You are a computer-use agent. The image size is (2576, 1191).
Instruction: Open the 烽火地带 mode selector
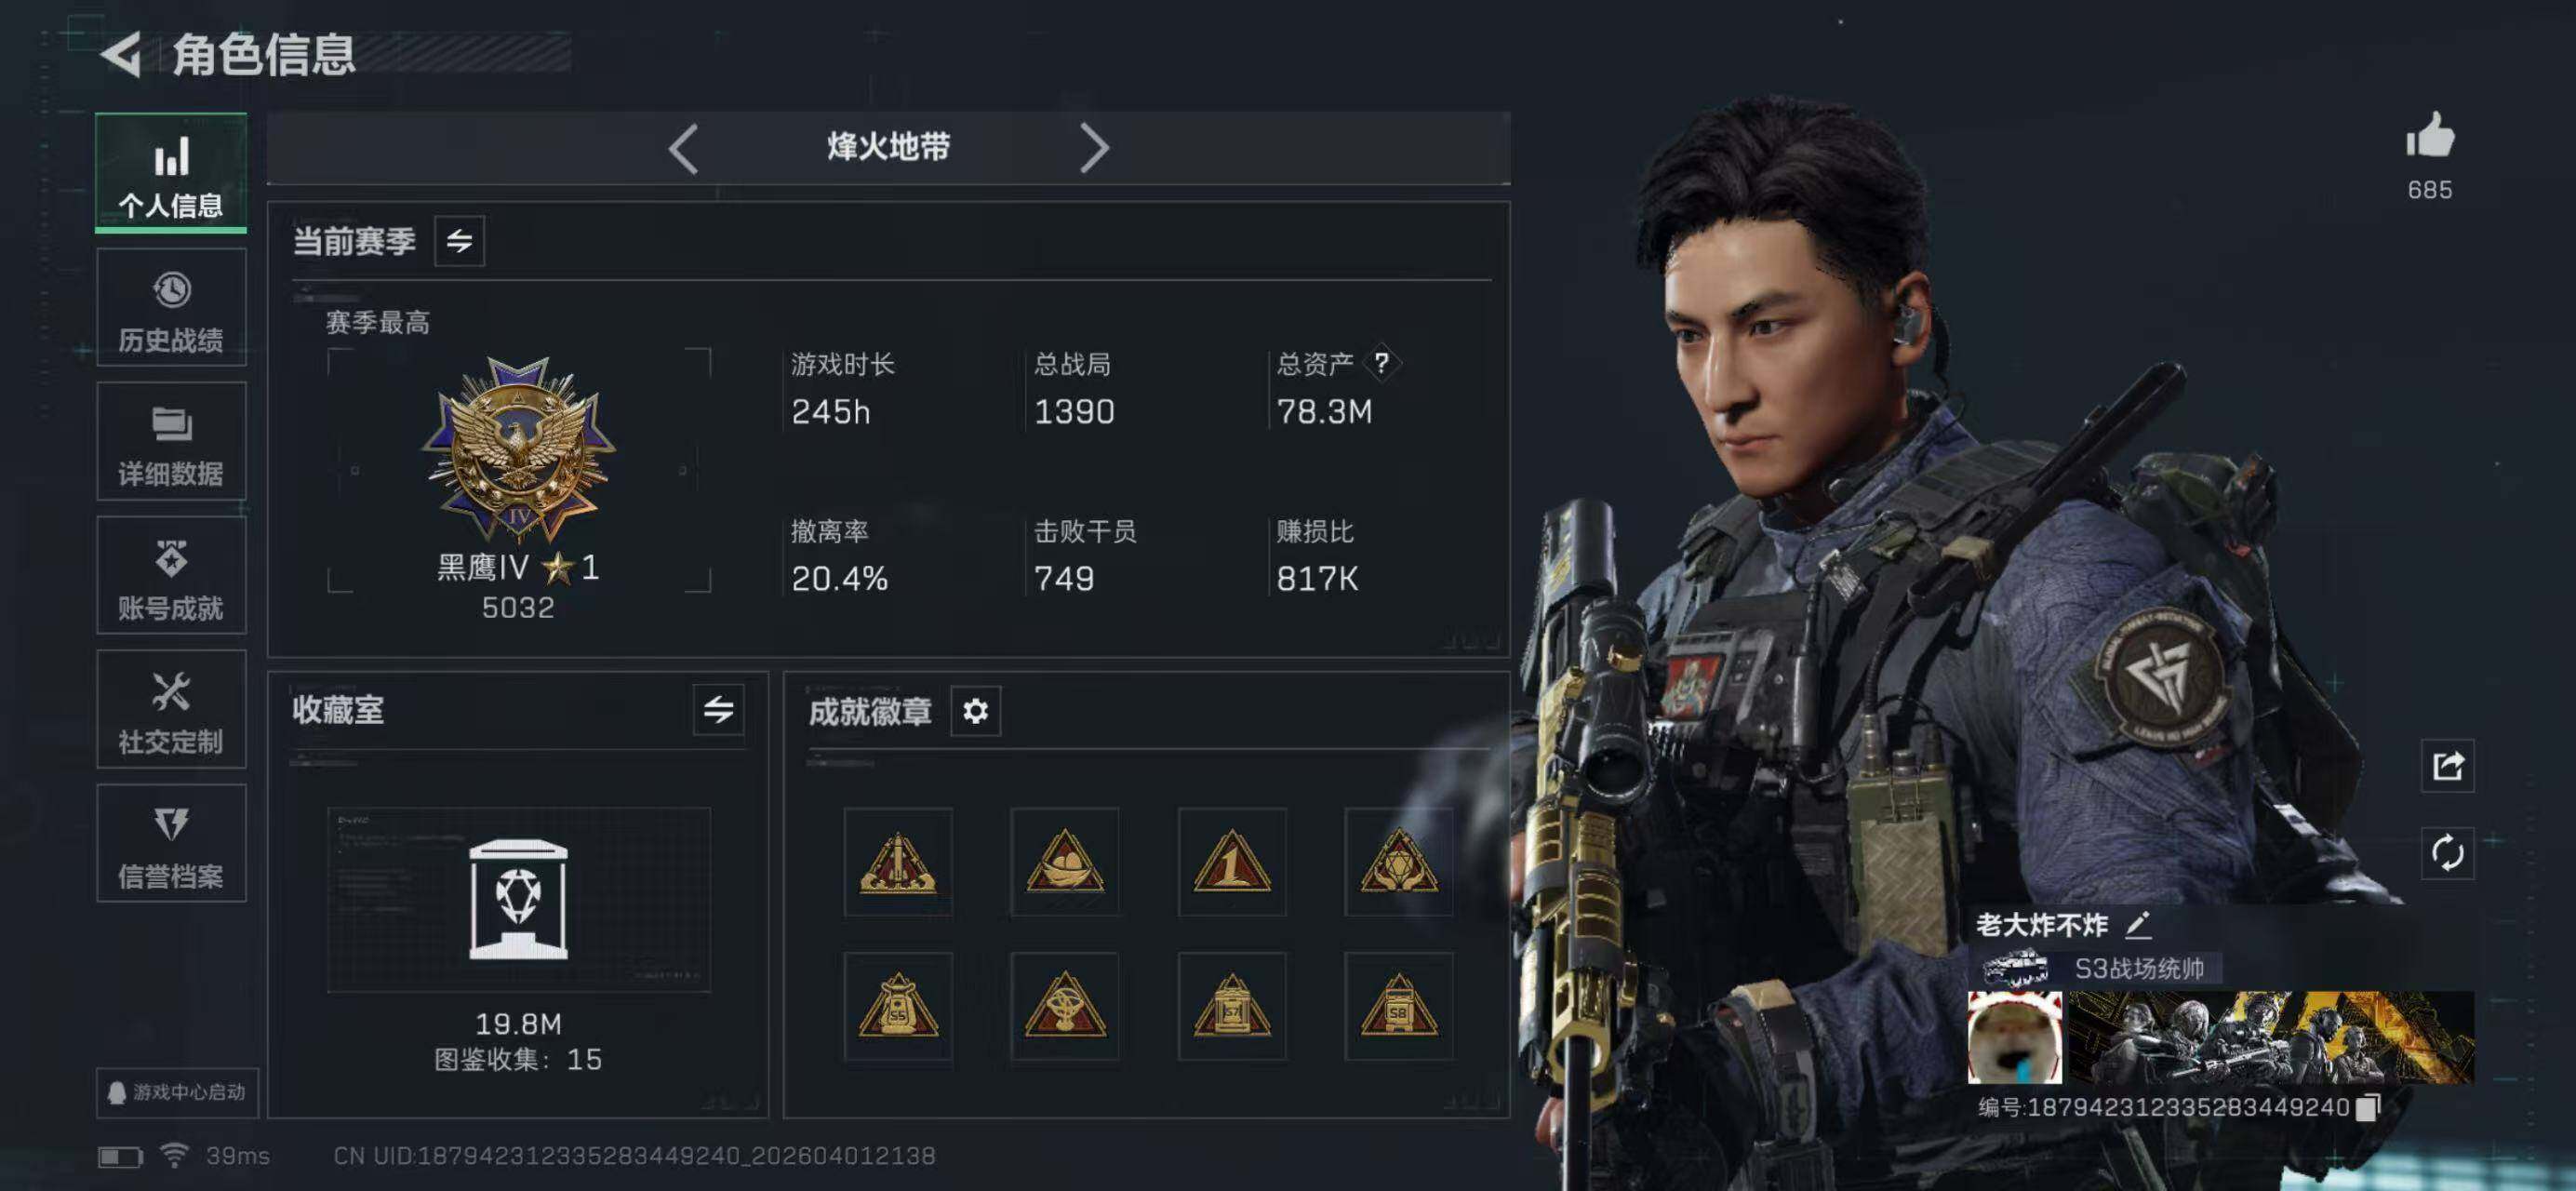(888, 148)
